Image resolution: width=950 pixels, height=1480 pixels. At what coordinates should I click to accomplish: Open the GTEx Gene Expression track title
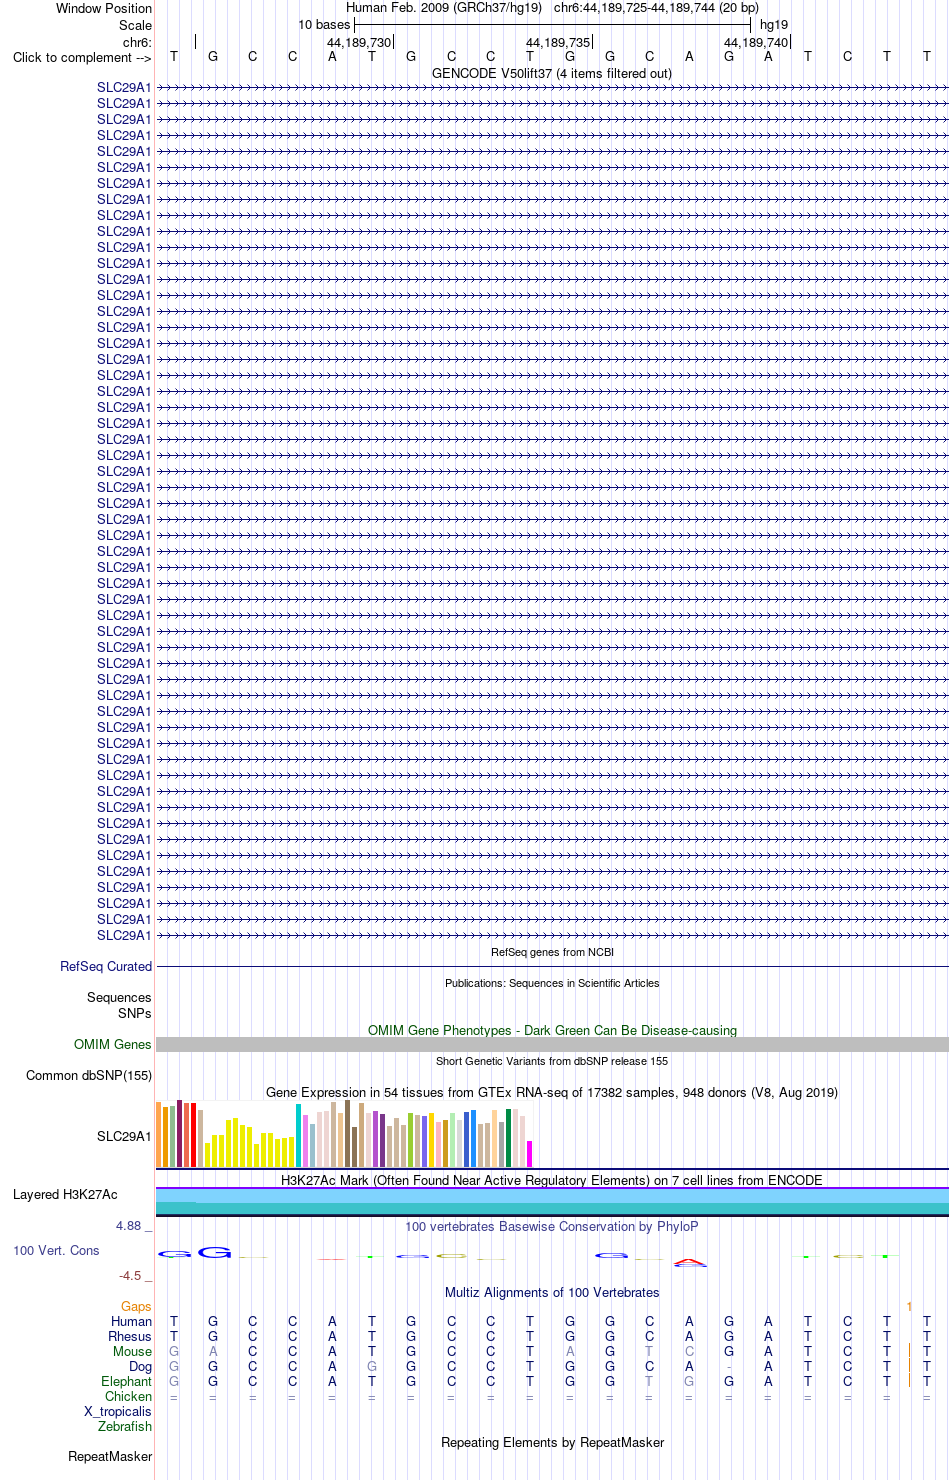552,1092
